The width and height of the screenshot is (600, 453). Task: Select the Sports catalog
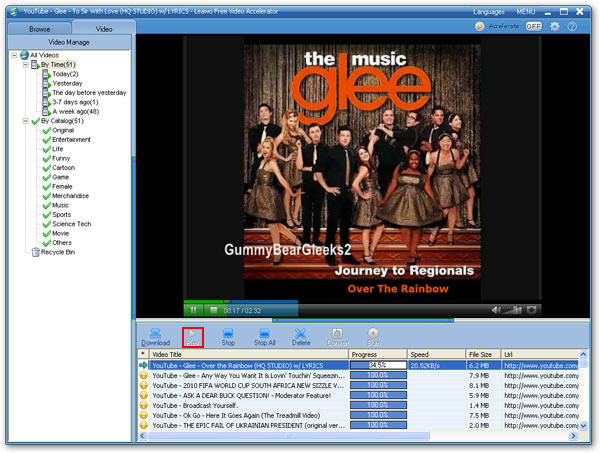(62, 215)
